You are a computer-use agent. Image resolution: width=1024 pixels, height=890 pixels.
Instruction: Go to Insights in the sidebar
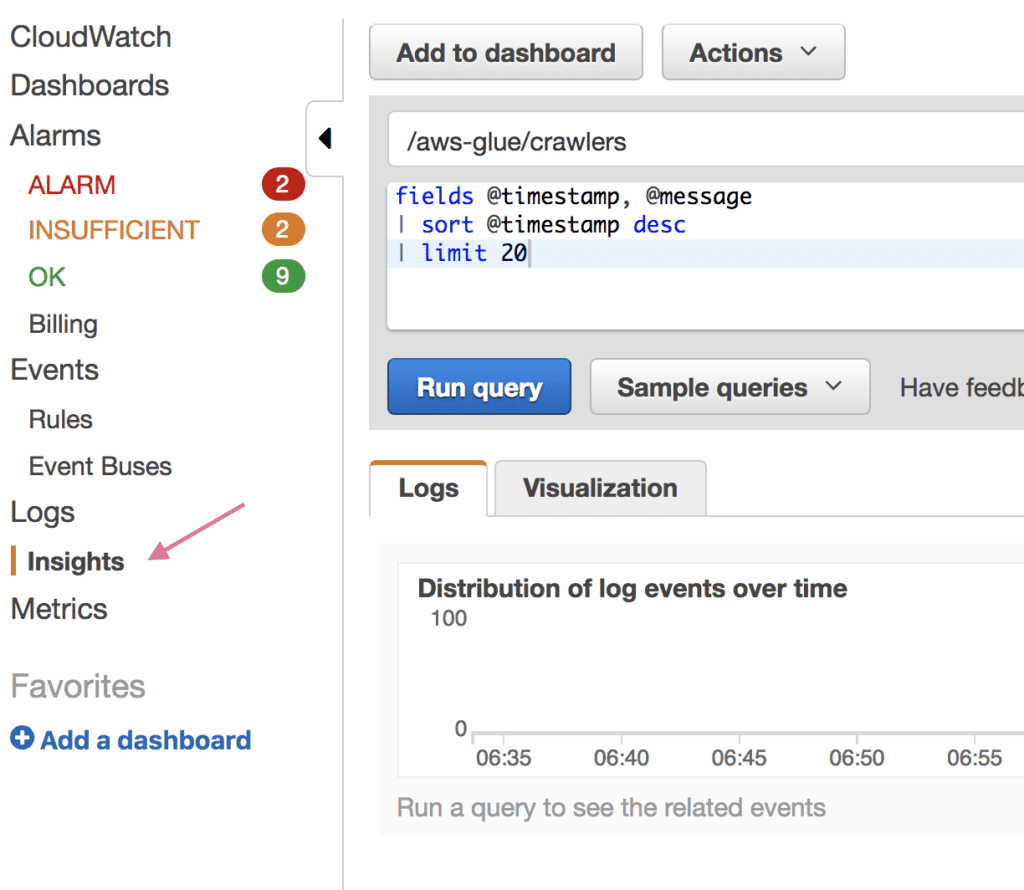click(76, 562)
